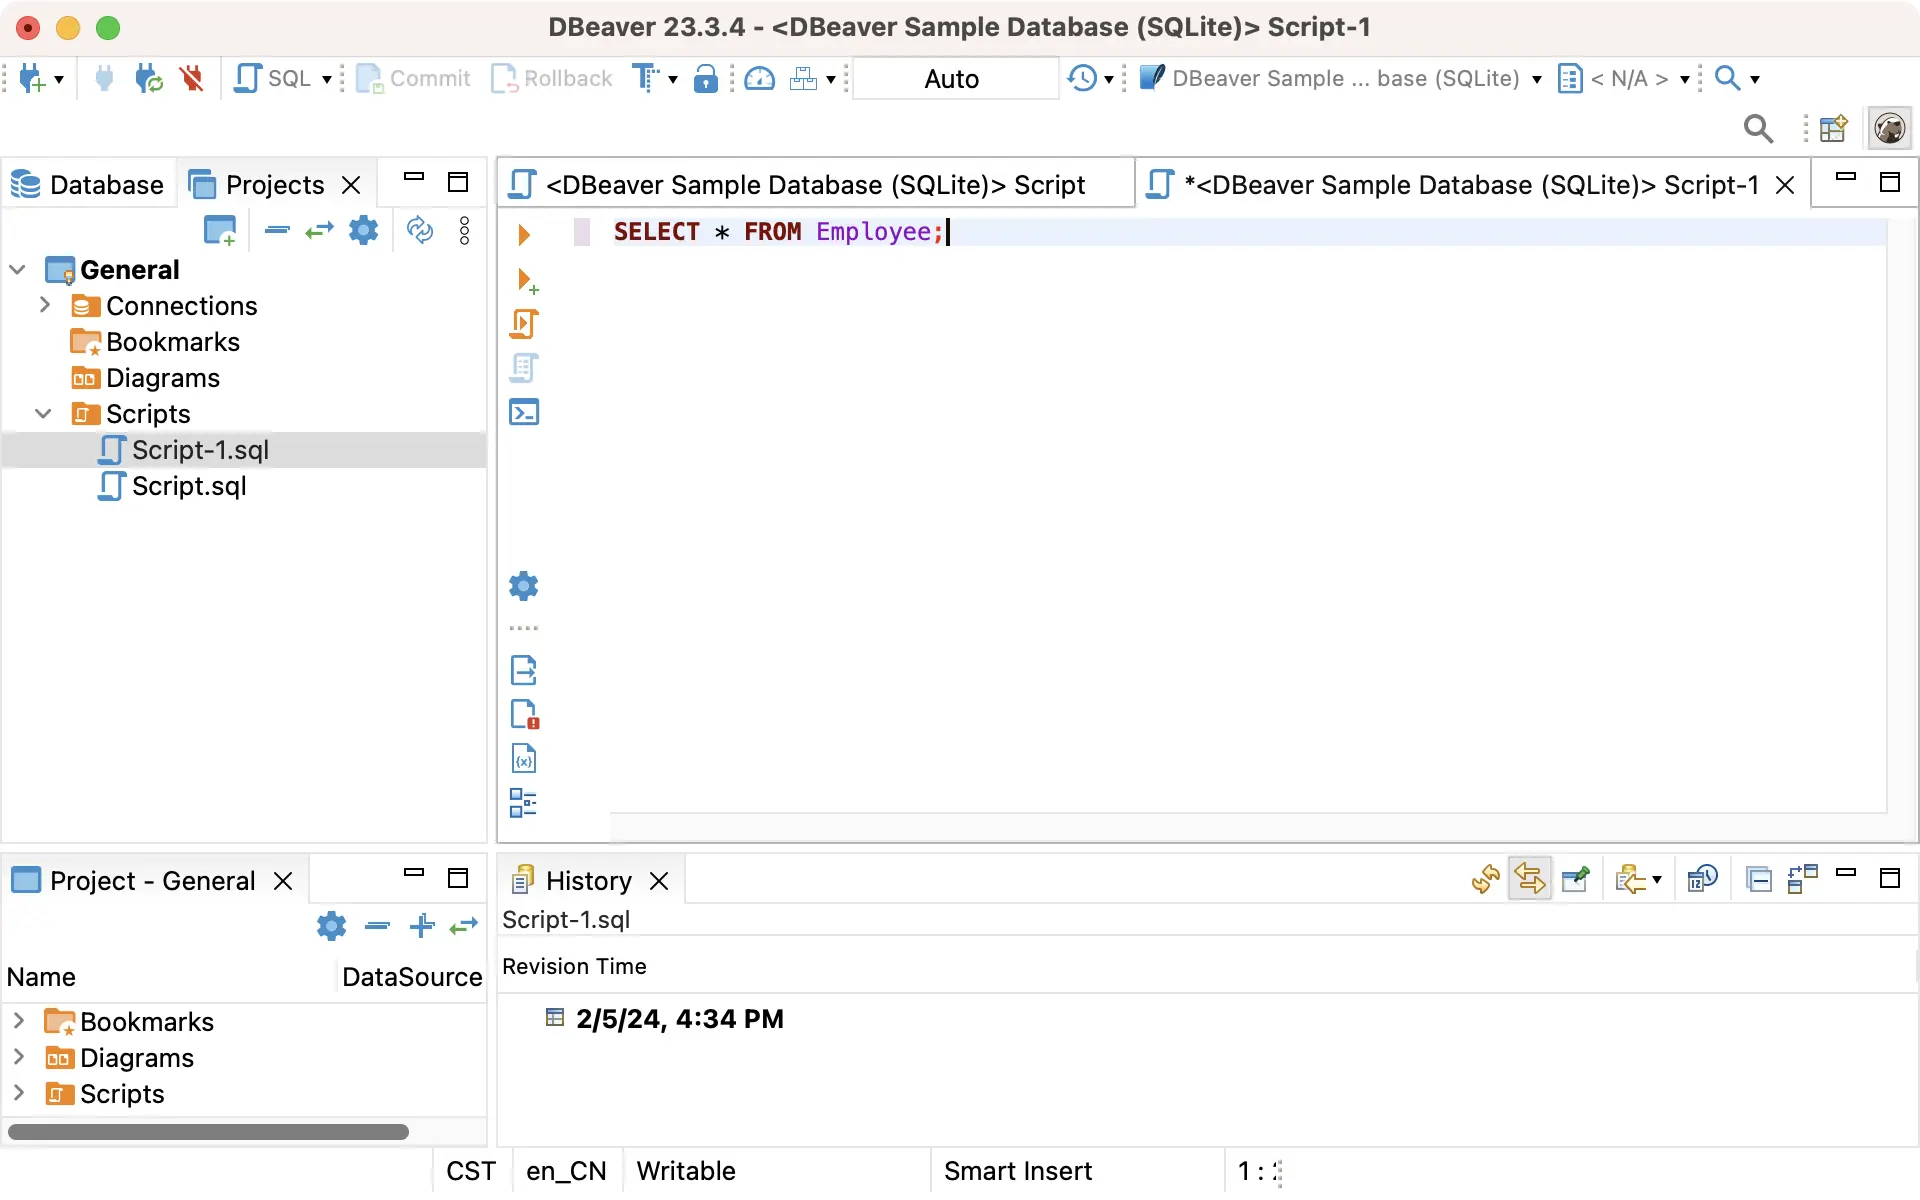The height and width of the screenshot is (1200, 1920).
Task: Collapse the Scripts folder in tree
Action: click(x=43, y=414)
